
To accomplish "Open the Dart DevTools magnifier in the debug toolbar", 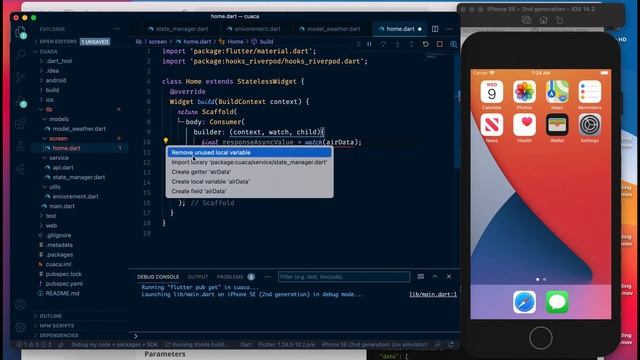I will 453,44.
